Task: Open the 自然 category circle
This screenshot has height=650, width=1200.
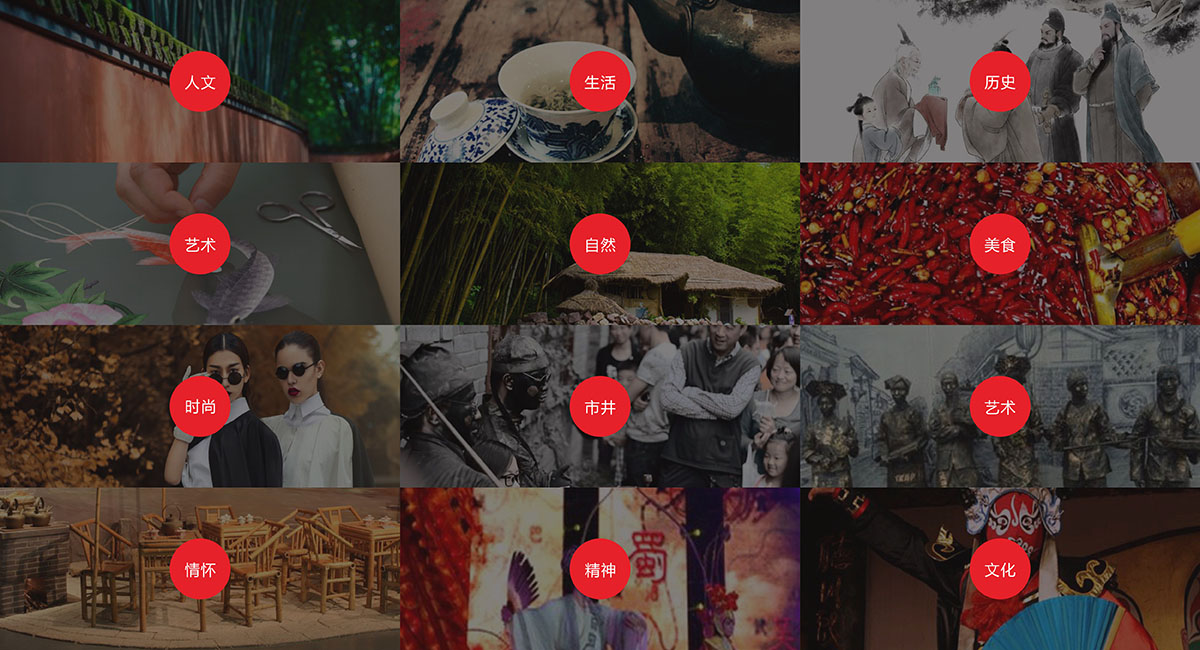Action: [x=600, y=244]
